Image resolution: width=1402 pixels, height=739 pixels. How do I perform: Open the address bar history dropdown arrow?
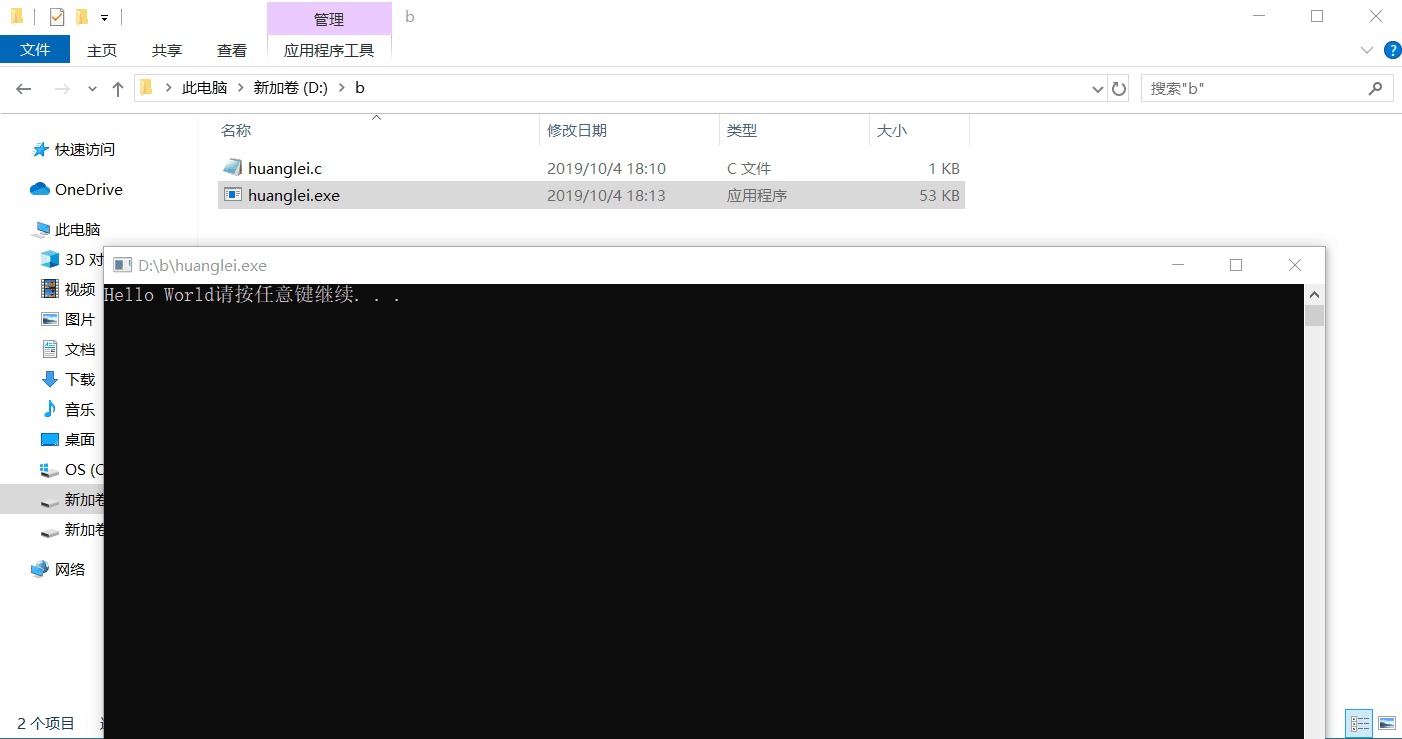tap(1098, 89)
